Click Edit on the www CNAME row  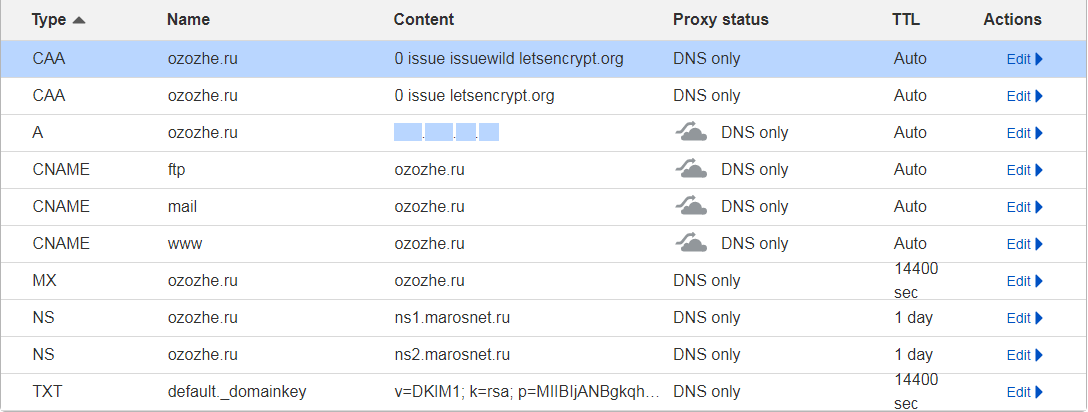click(x=1024, y=244)
